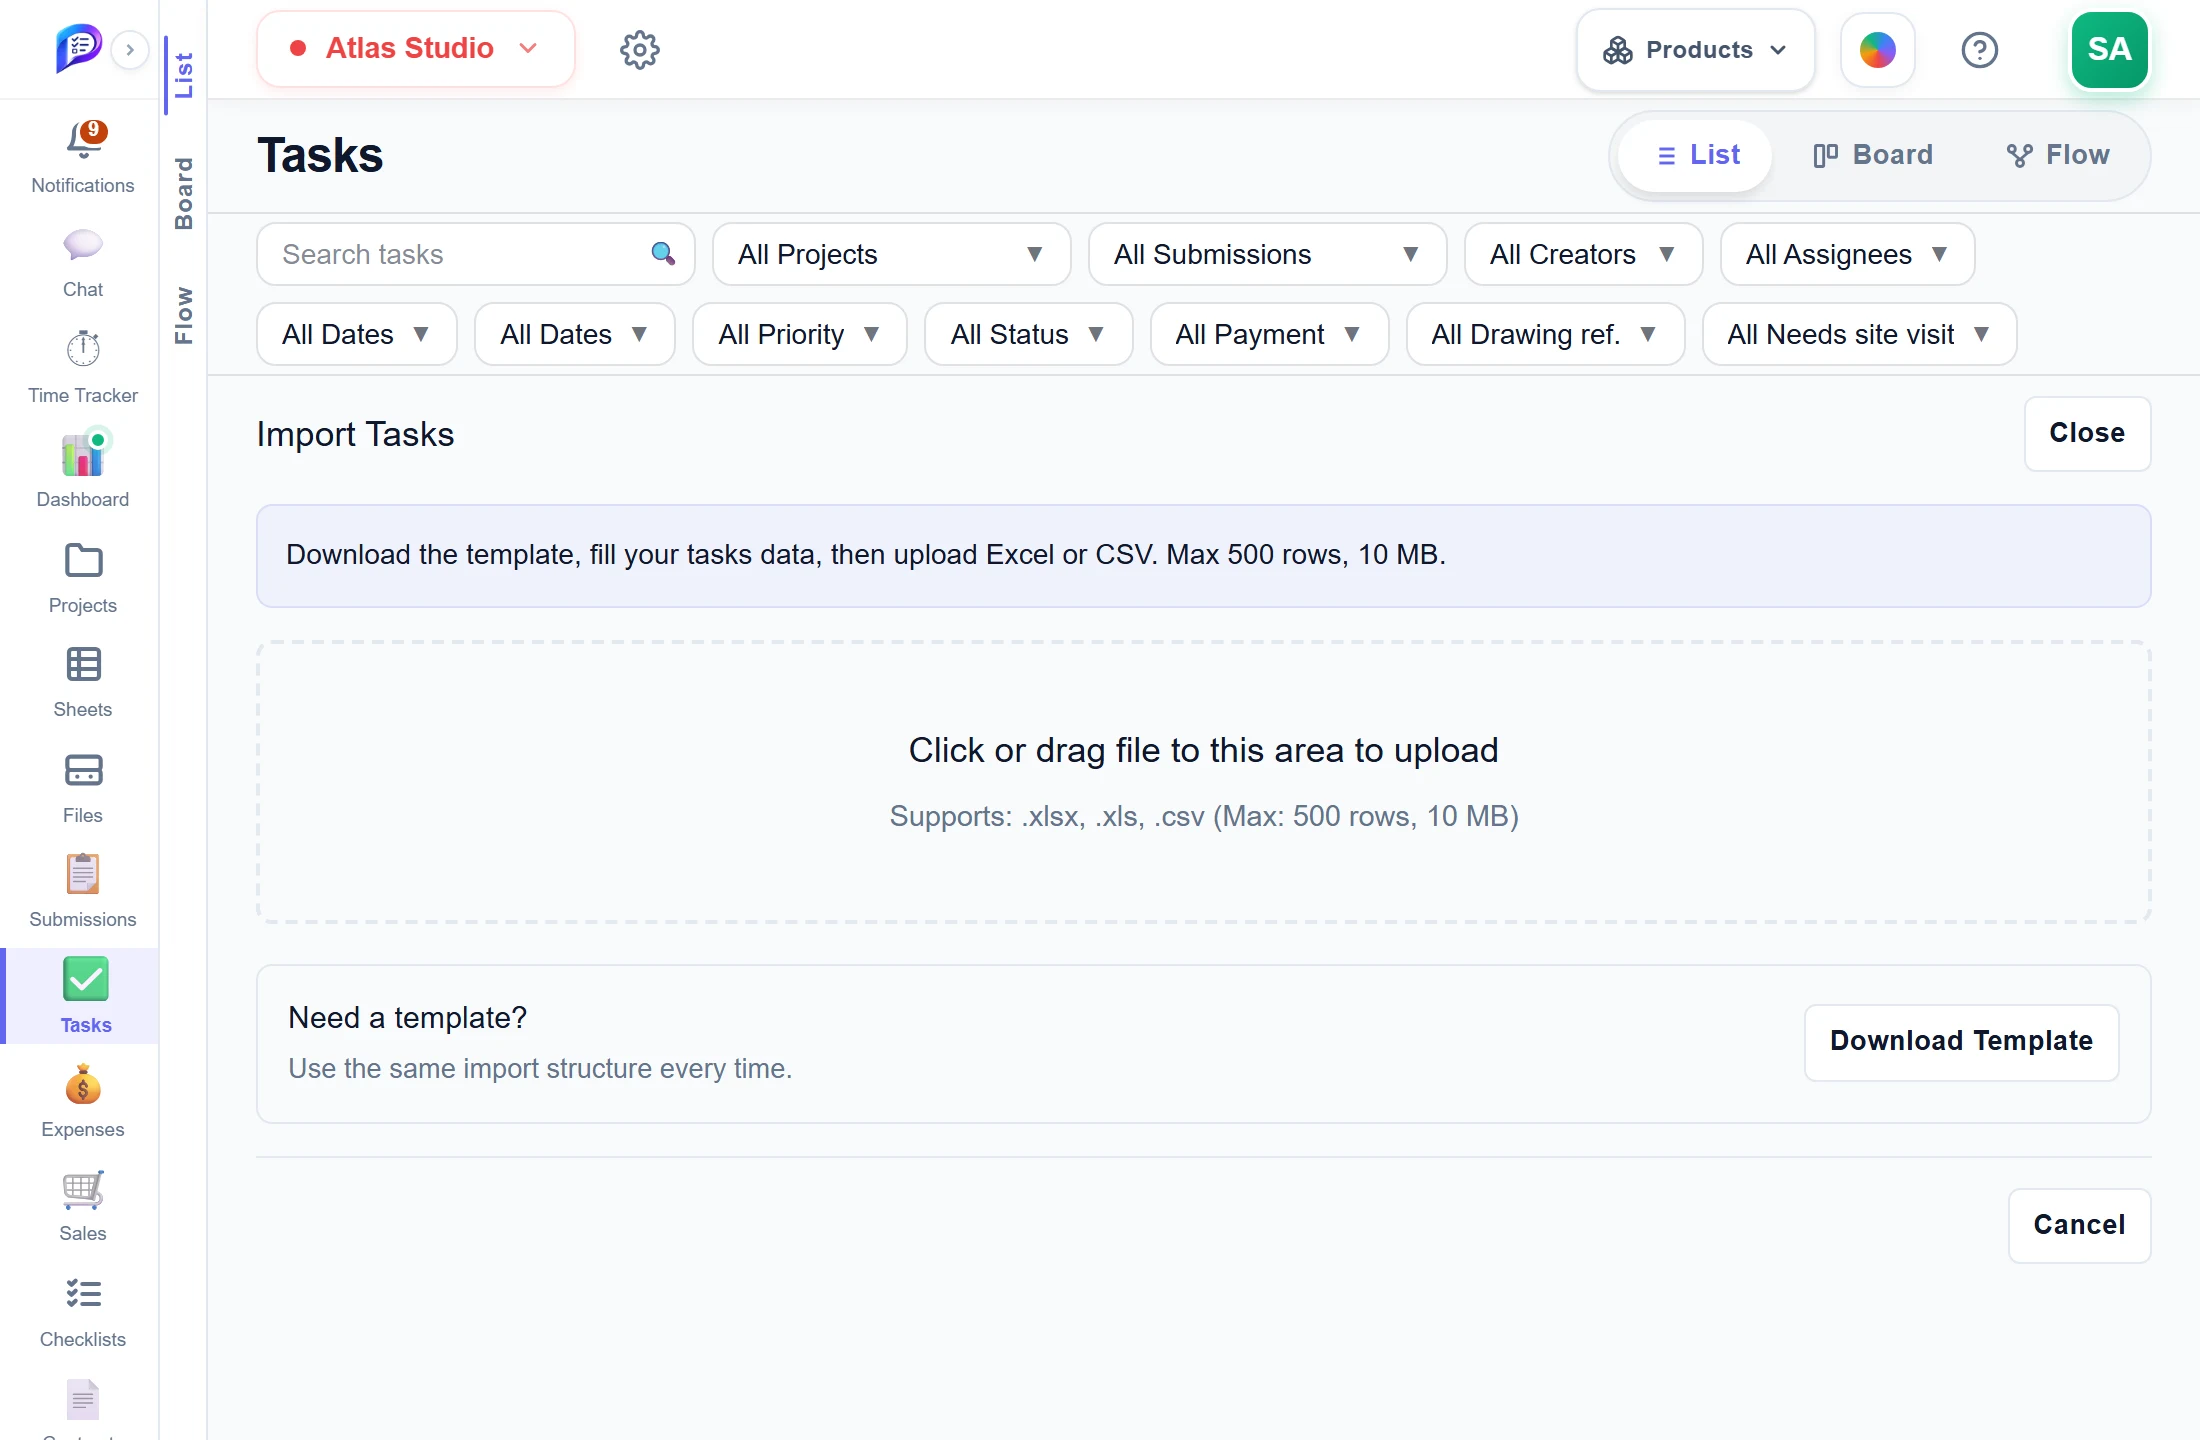Expand the All Projects filter
Image resolution: width=2200 pixels, height=1440 pixels.
coord(892,254)
